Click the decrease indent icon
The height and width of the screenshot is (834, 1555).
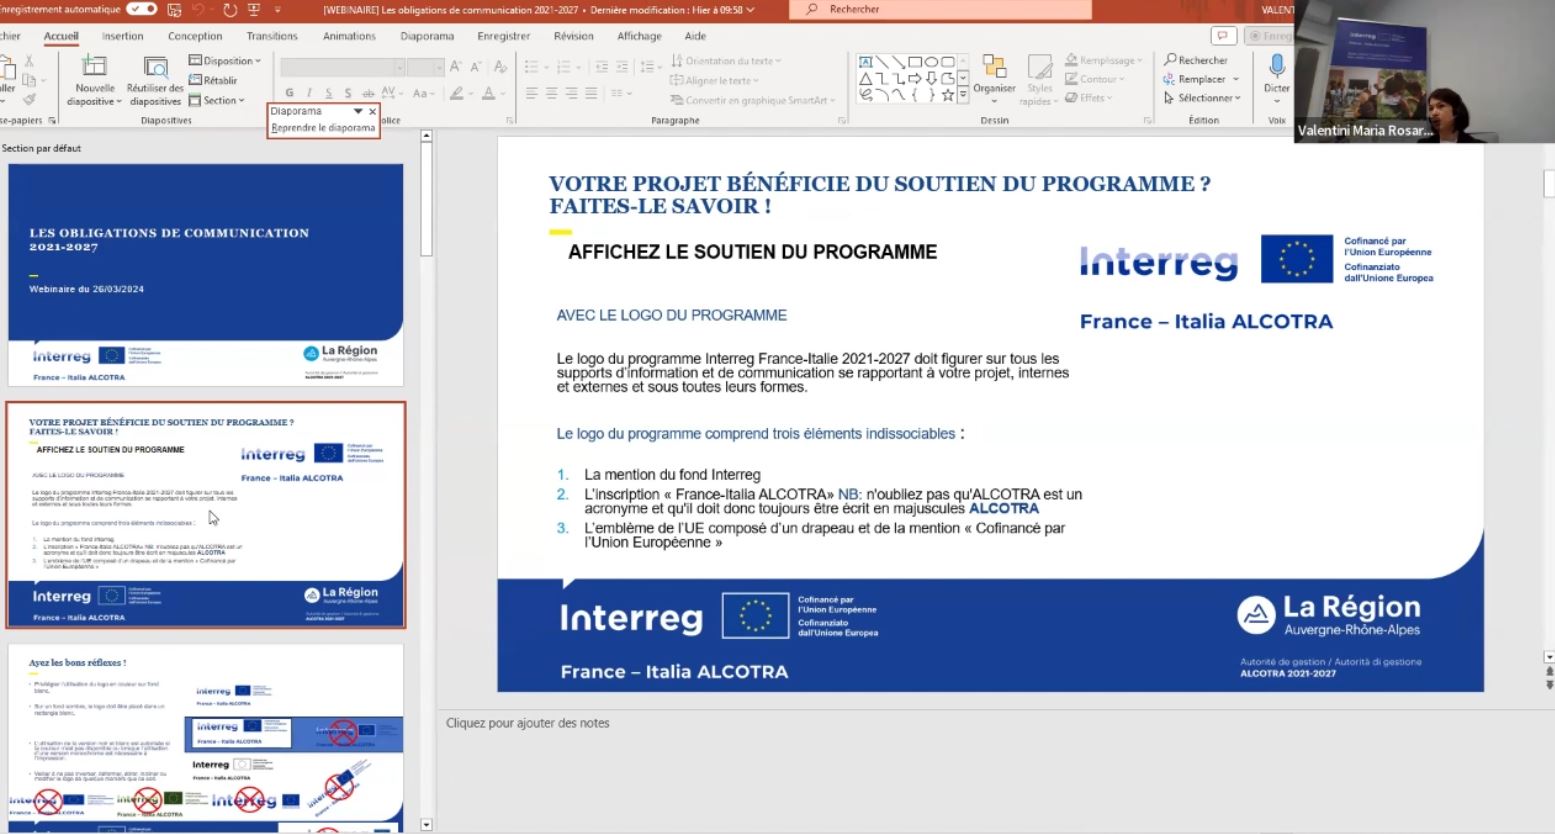(601, 67)
